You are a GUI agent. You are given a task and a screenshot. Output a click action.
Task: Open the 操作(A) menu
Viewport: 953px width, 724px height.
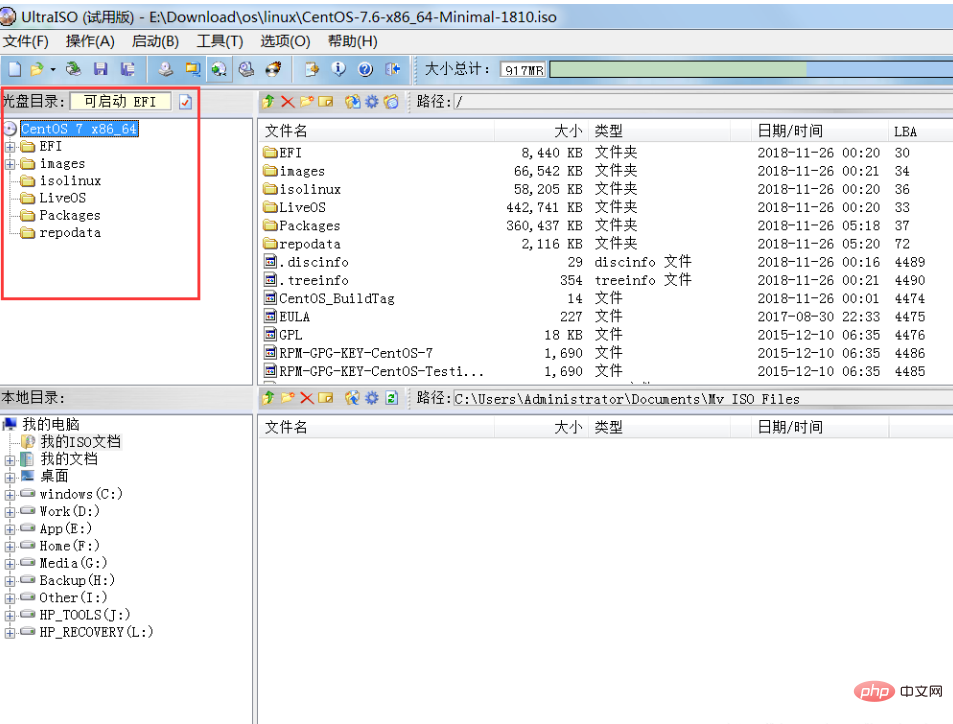click(x=90, y=41)
